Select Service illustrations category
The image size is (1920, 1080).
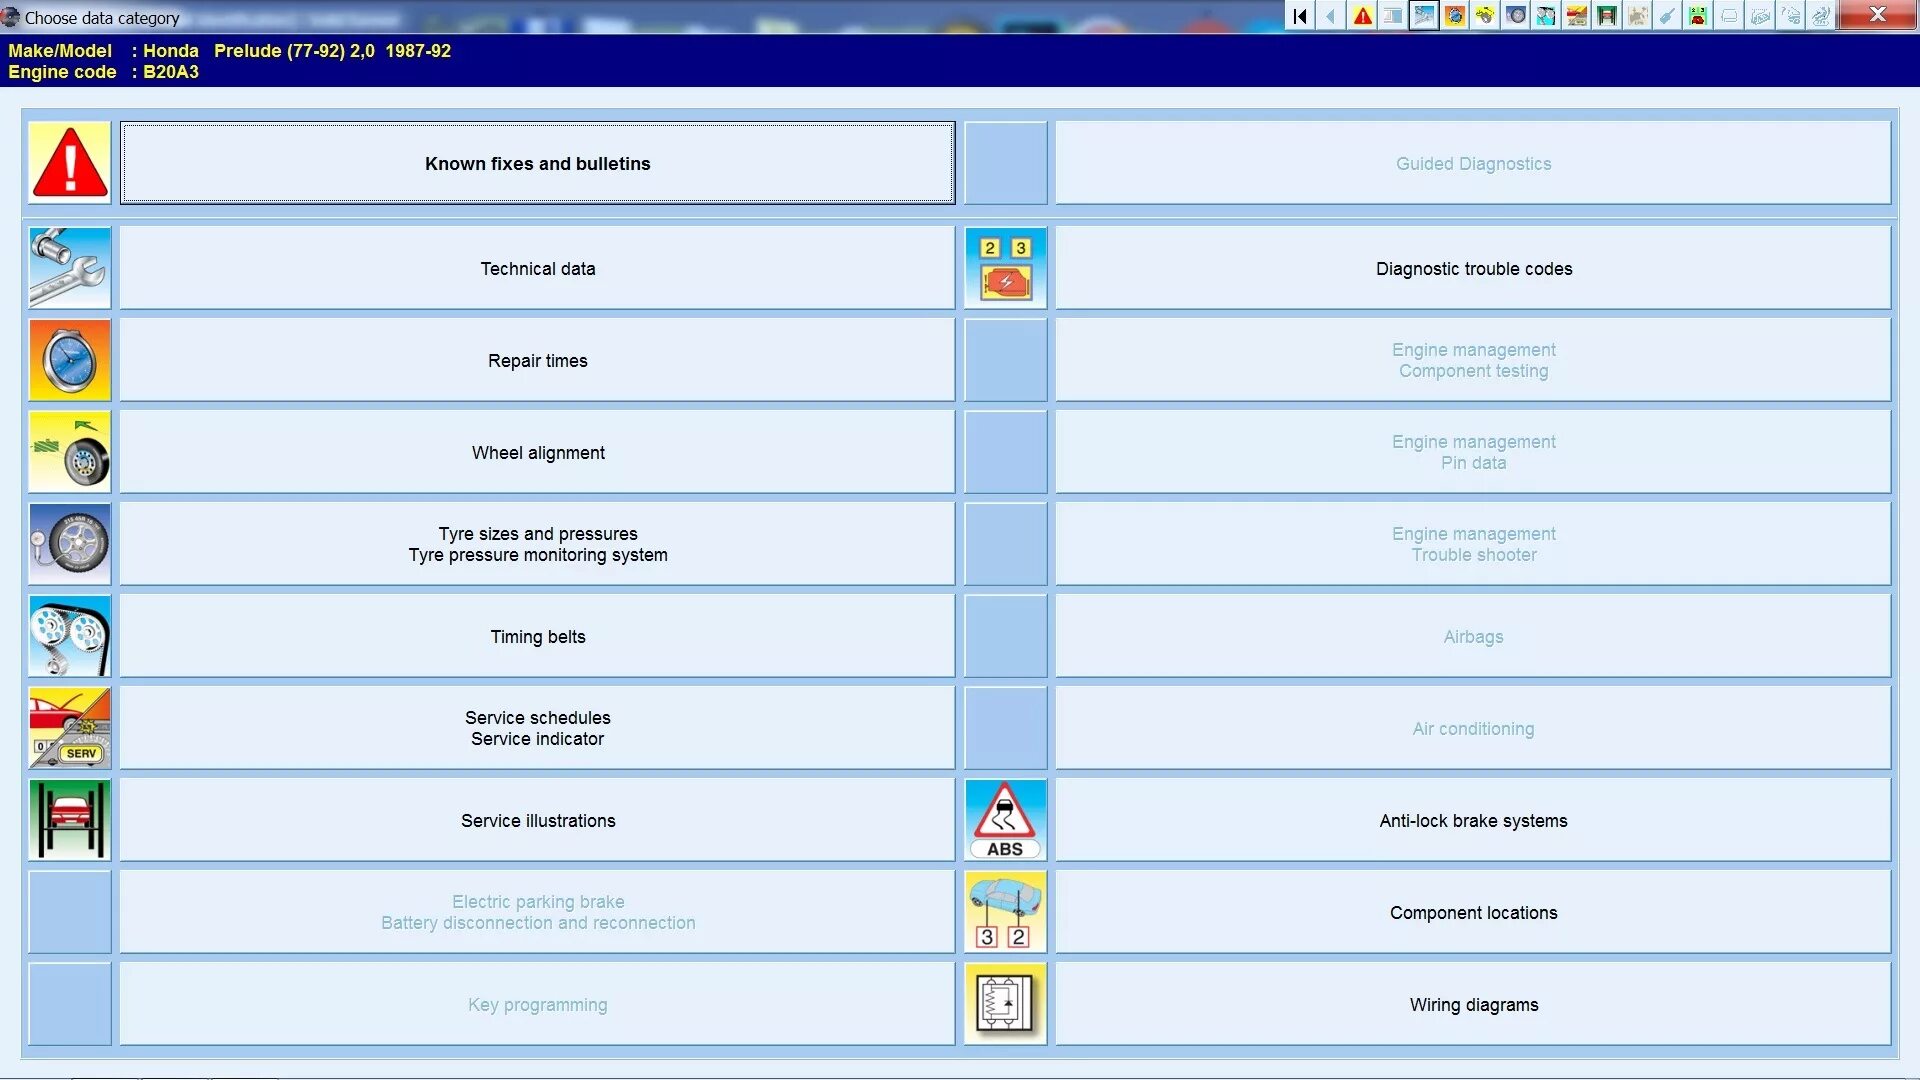coord(537,820)
